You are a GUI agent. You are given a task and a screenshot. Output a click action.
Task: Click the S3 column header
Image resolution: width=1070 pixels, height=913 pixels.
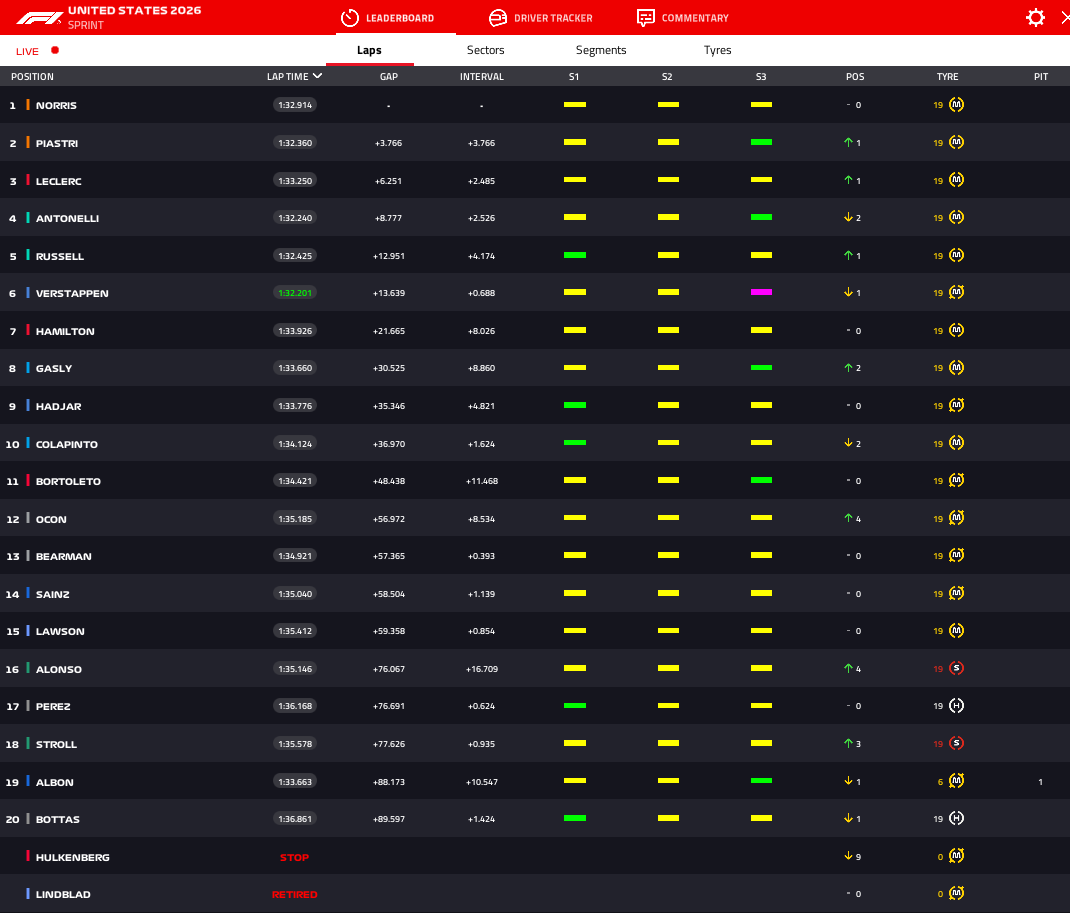click(x=761, y=76)
